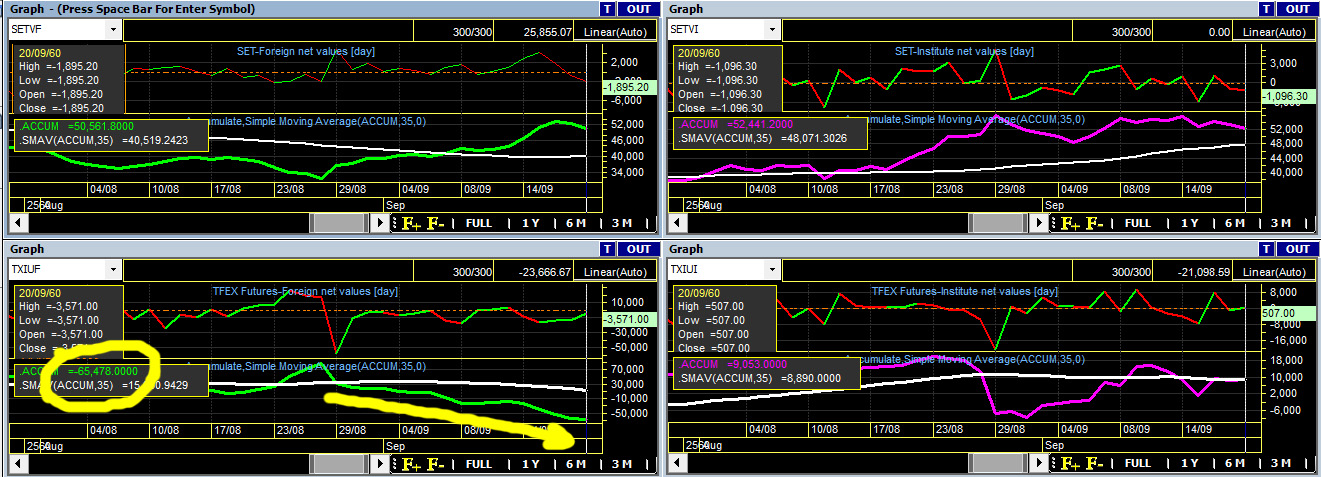This screenshot has height=477, width=1321.
Task: Click the OUT button on the TXIUF graph
Action: (637, 249)
